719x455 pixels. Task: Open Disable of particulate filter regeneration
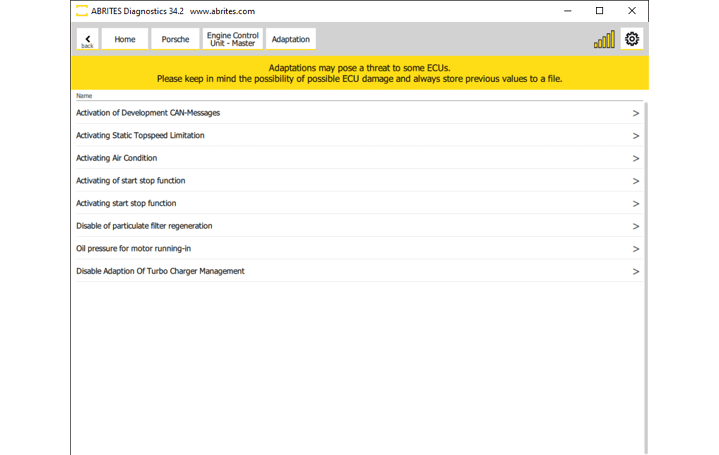(144, 226)
